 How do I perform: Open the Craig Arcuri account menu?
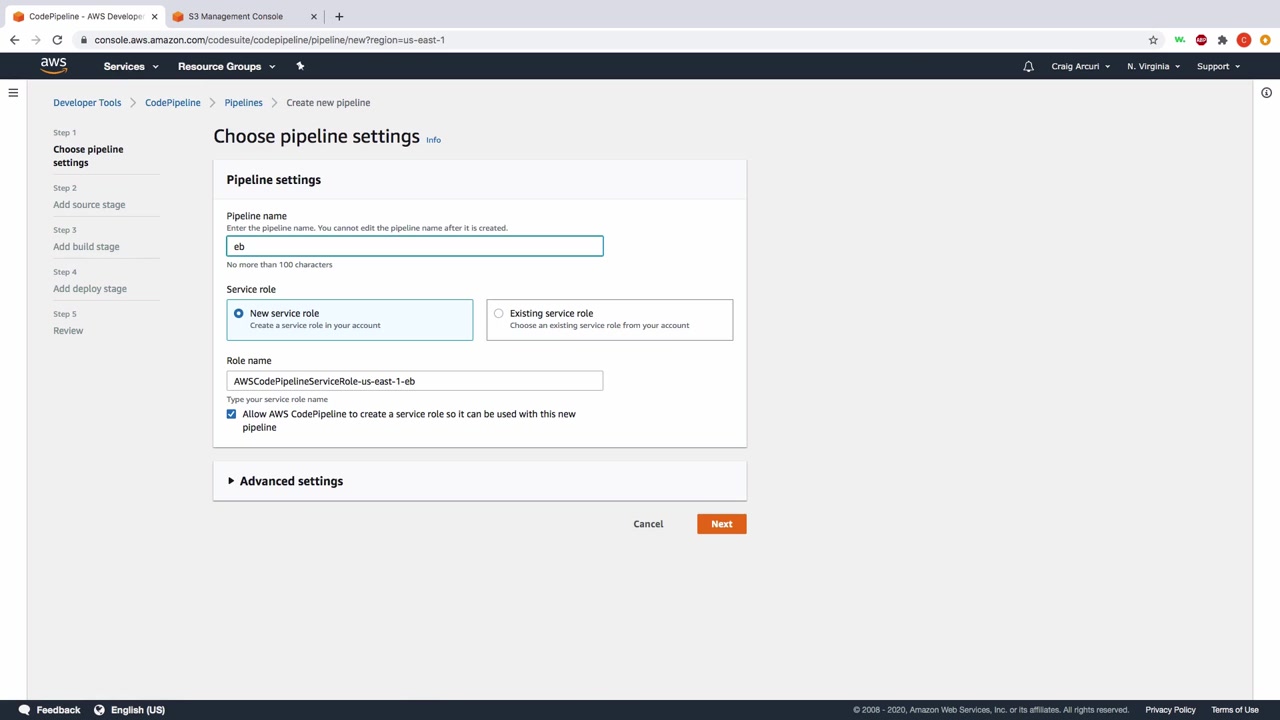tap(1080, 66)
